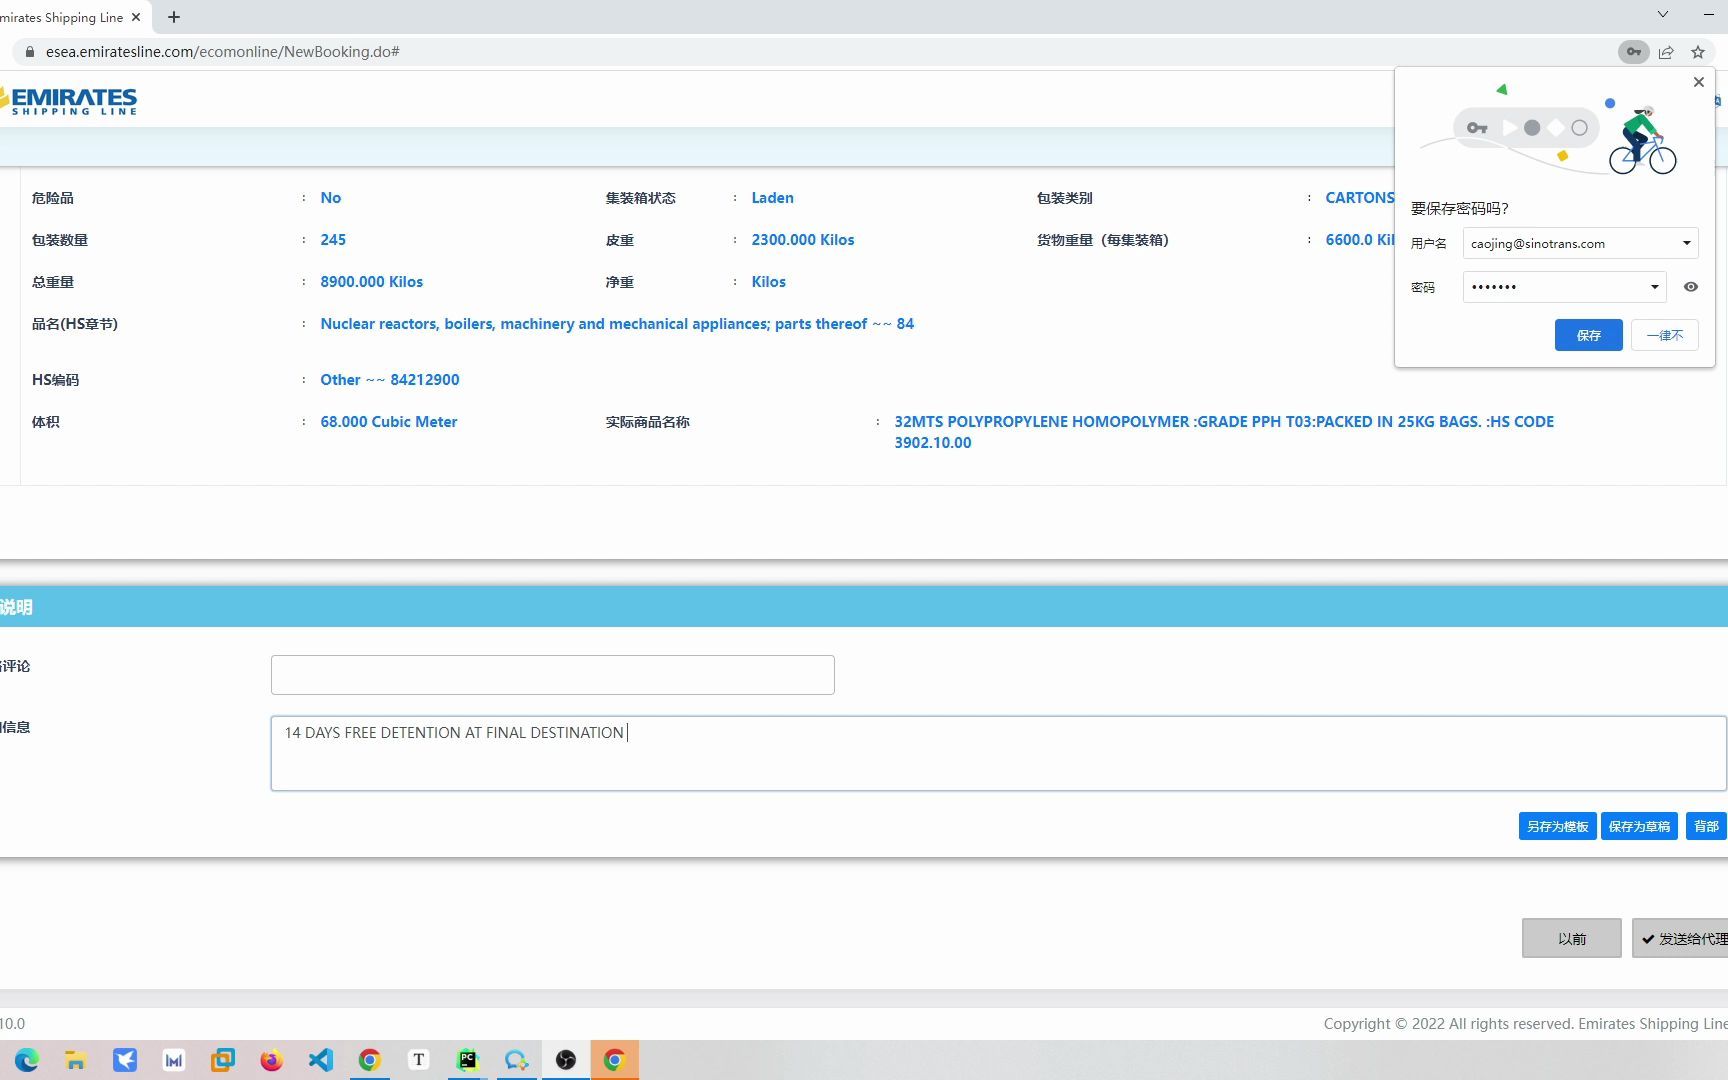Click the Laden container status value

[x=773, y=198]
